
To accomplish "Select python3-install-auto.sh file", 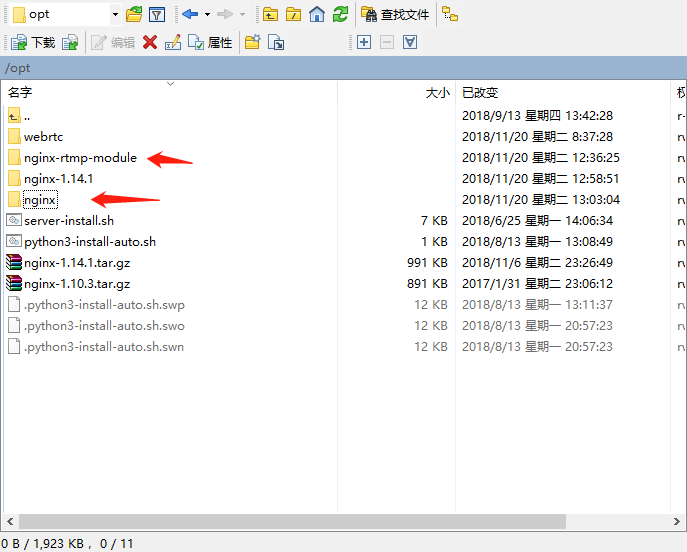I will 81,242.
